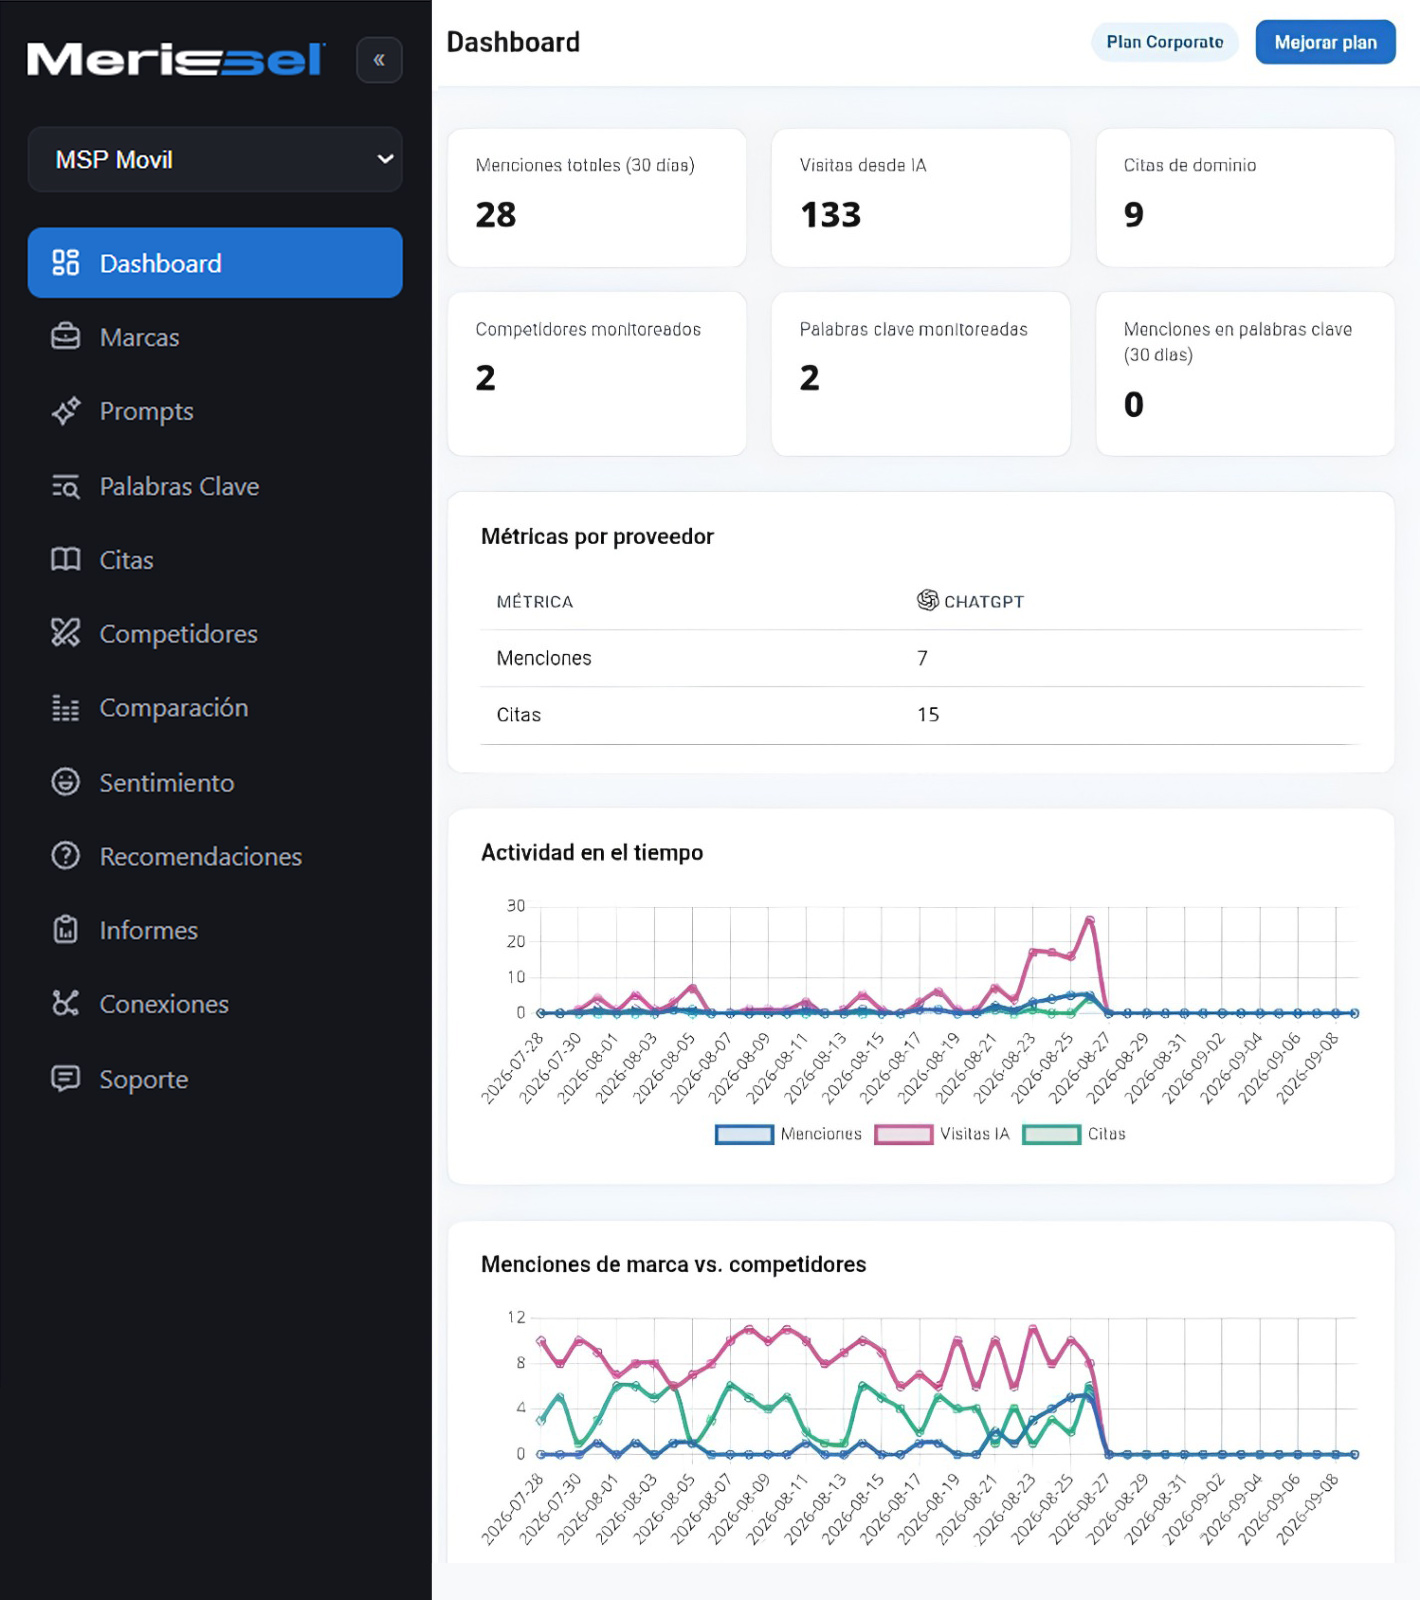Screen dimensions: 1420x1600
Task: Click the Plan Corporate badge
Action: (x=1165, y=42)
